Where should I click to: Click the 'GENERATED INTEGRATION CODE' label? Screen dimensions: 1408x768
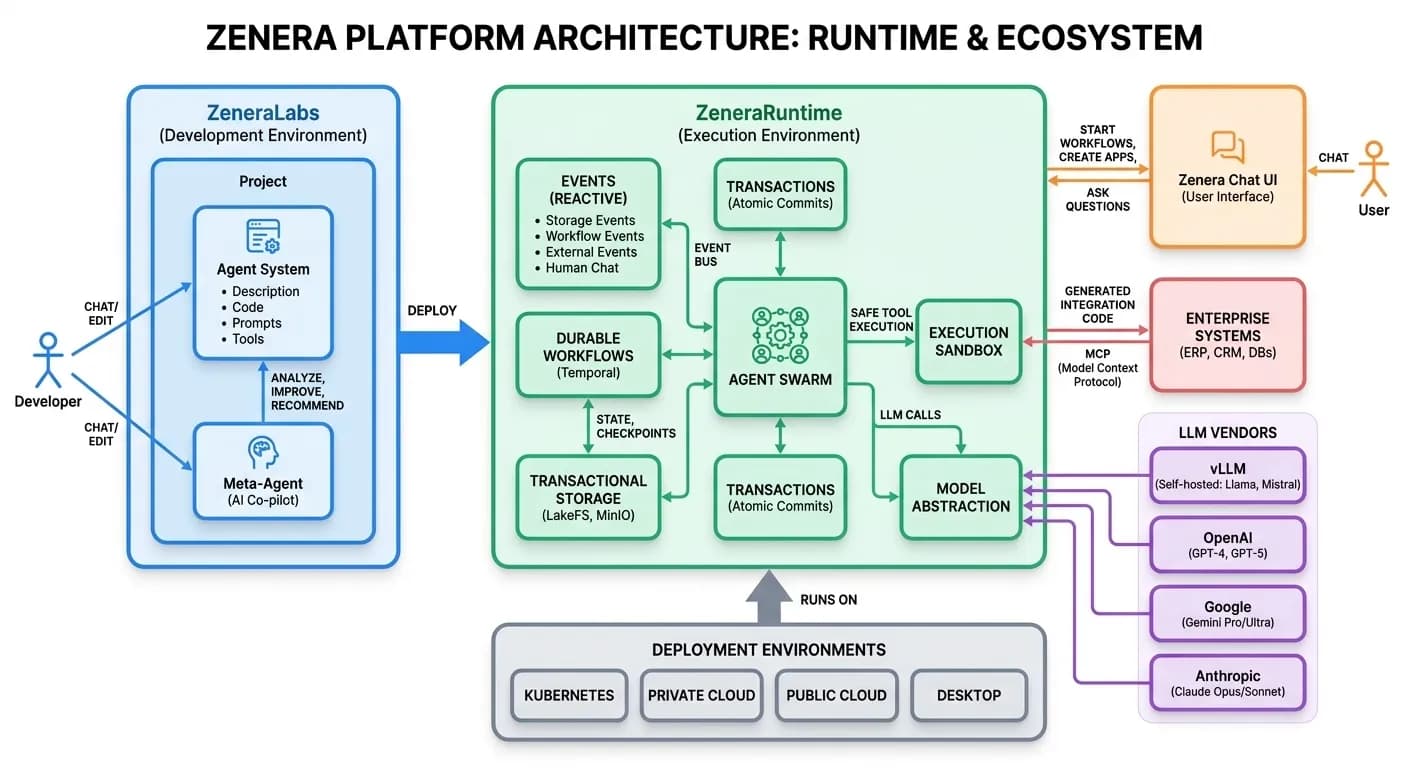click(1097, 305)
